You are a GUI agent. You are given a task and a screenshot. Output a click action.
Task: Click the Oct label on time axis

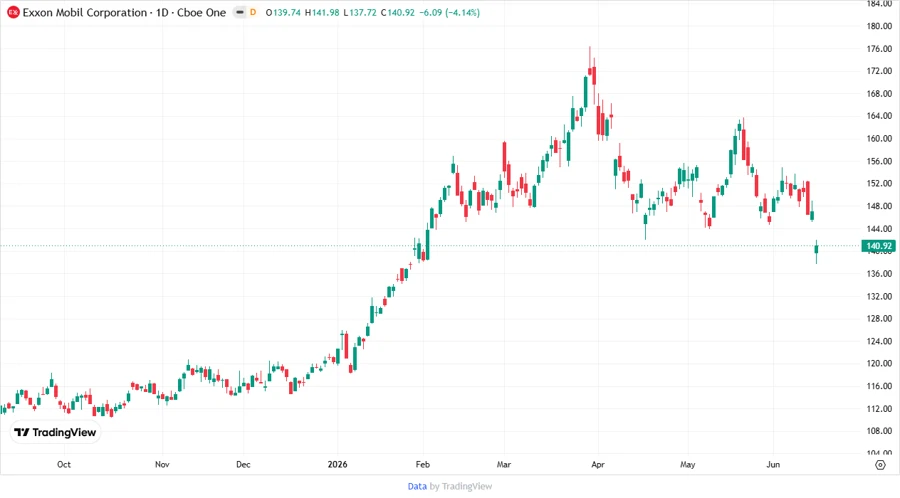(x=64, y=464)
